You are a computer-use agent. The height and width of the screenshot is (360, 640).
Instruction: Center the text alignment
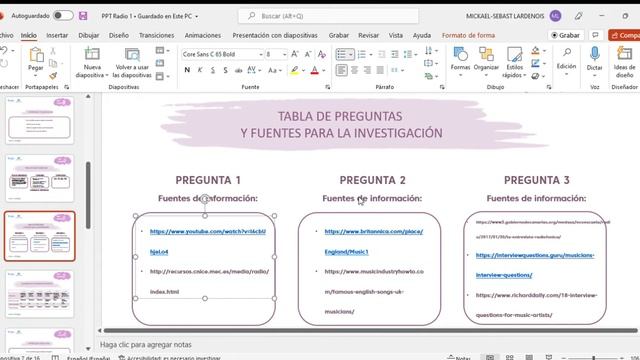354,70
